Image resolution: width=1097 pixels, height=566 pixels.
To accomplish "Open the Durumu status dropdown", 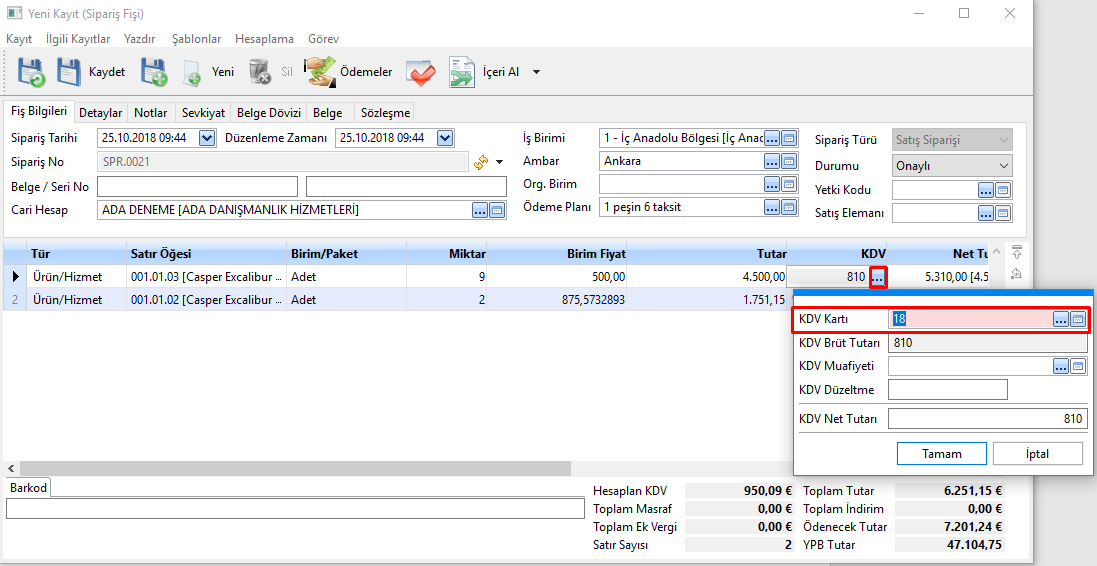I will [x=1003, y=166].
